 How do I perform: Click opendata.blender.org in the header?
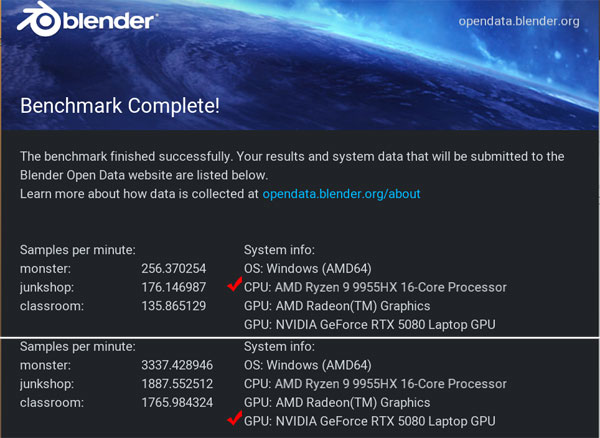pos(519,21)
